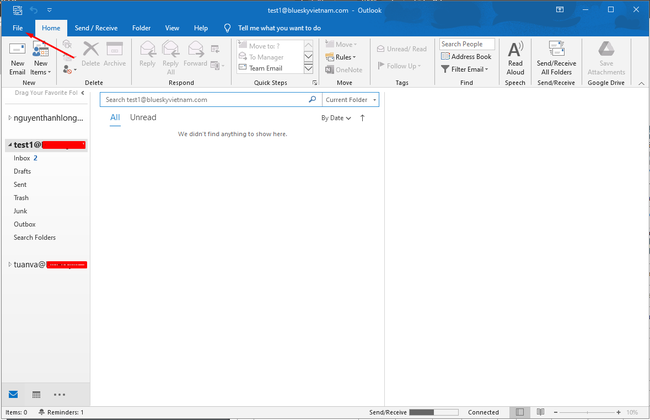Switch to Reading view in status bar
The width and height of the screenshot is (650, 420).
click(541, 412)
